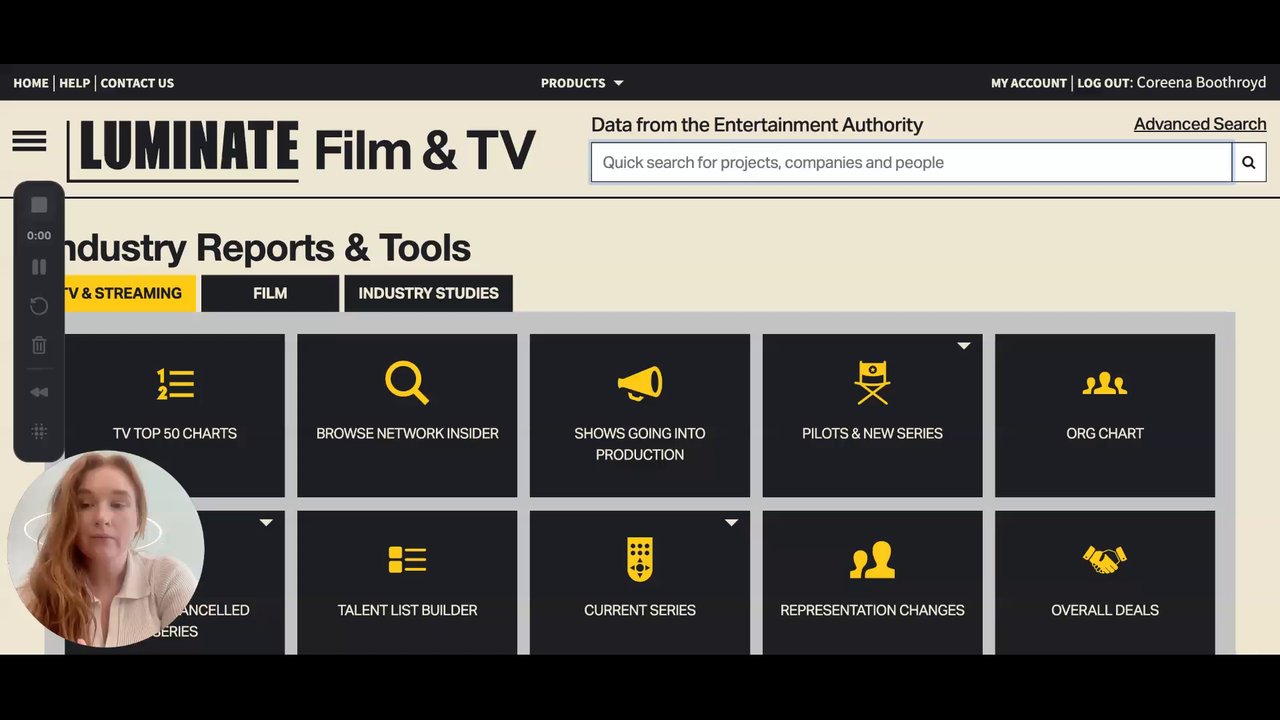Image resolution: width=1280 pixels, height=720 pixels.
Task: Open the Overall Deals tile label
Action: click(x=1105, y=610)
